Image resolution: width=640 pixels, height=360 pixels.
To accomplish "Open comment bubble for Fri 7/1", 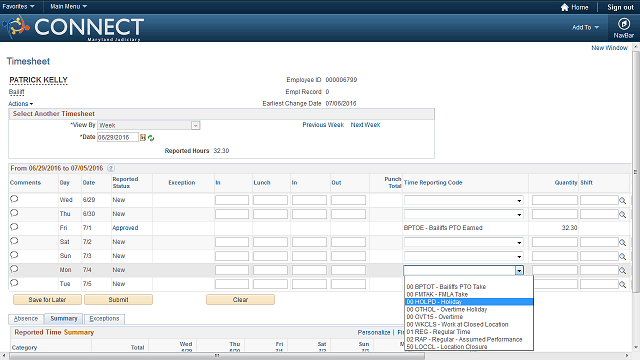I will pyautogui.click(x=14, y=227).
